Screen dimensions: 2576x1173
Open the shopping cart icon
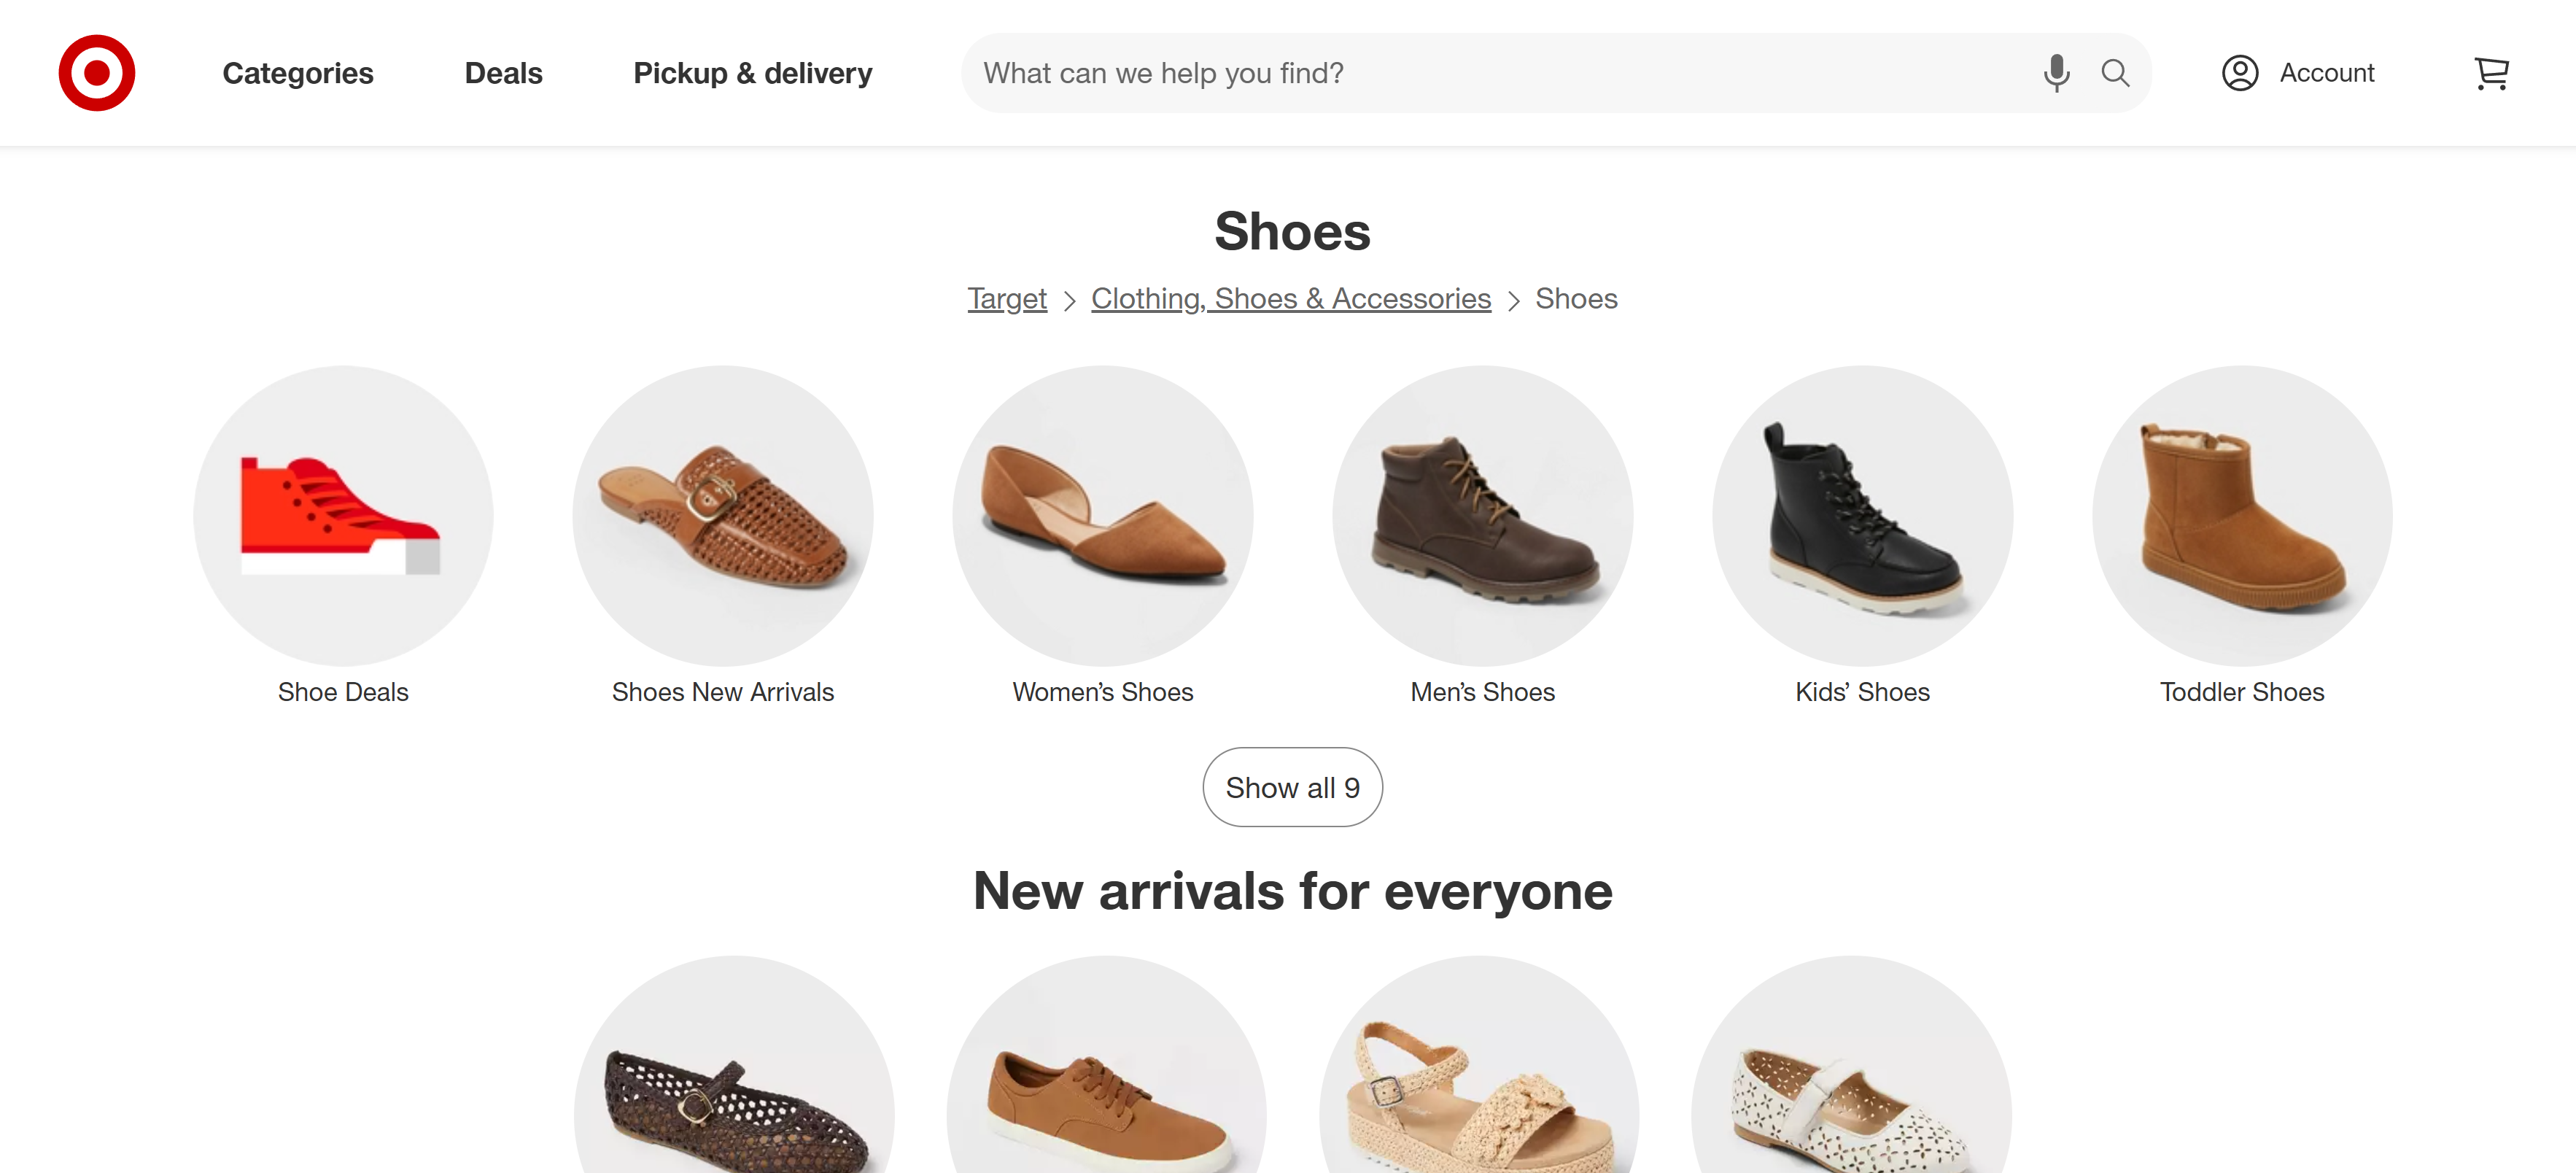[x=2491, y=72]
